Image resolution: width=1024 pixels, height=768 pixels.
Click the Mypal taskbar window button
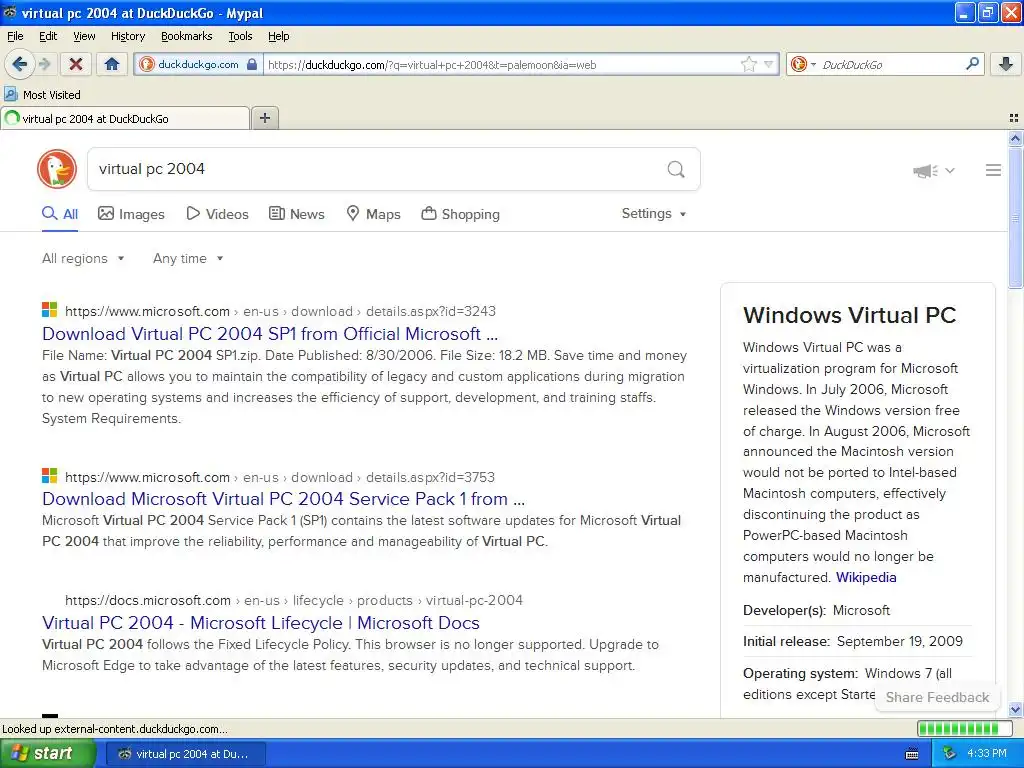point(185,754)
